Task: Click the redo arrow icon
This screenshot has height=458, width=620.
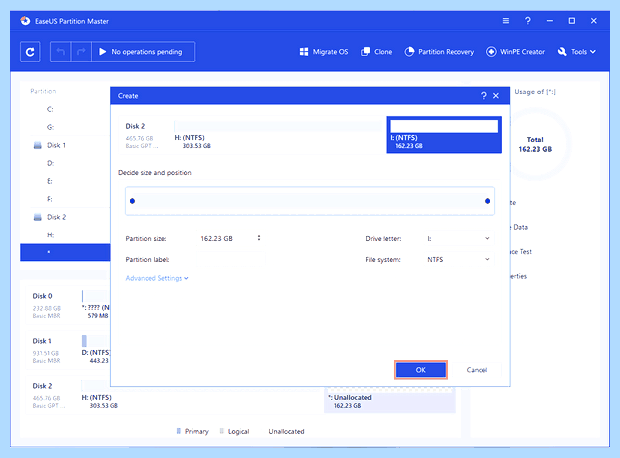Action: [x=81, y=52]
